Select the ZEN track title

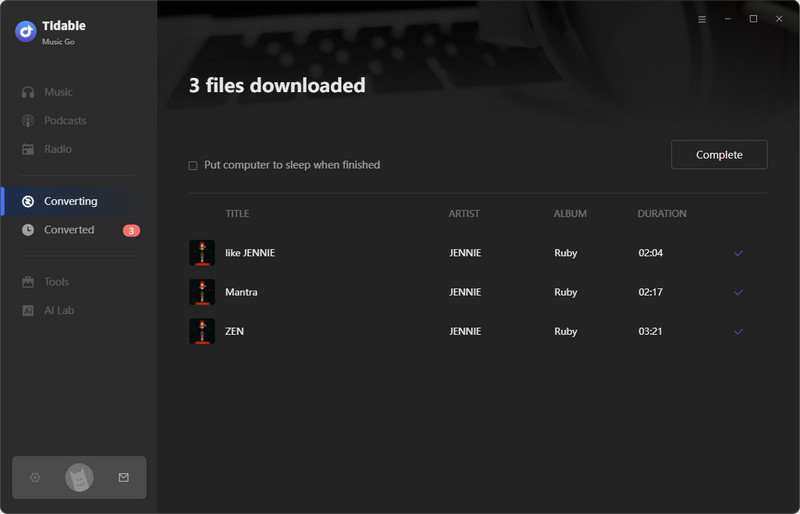pyautogui.click(x=234, y=331)
